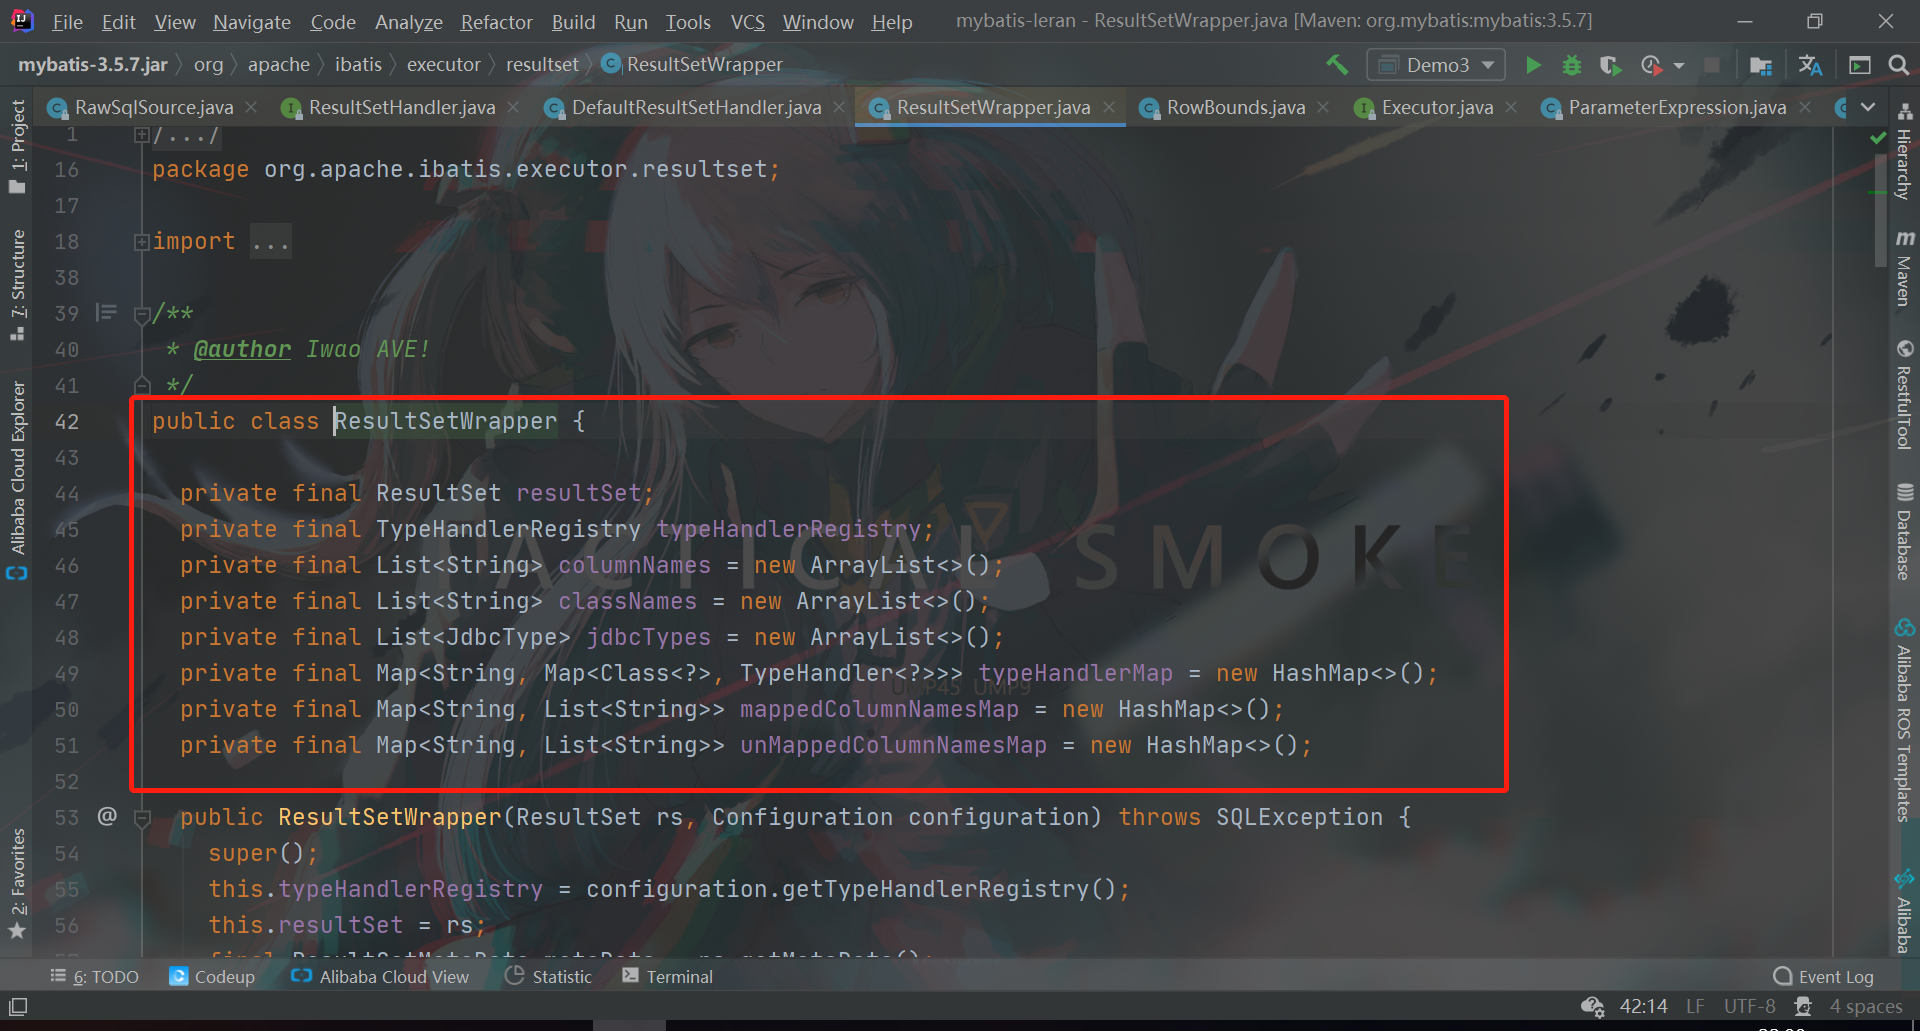1920x1031 pixels.
Task: Open the Favorites tool window
Action: 17,883
